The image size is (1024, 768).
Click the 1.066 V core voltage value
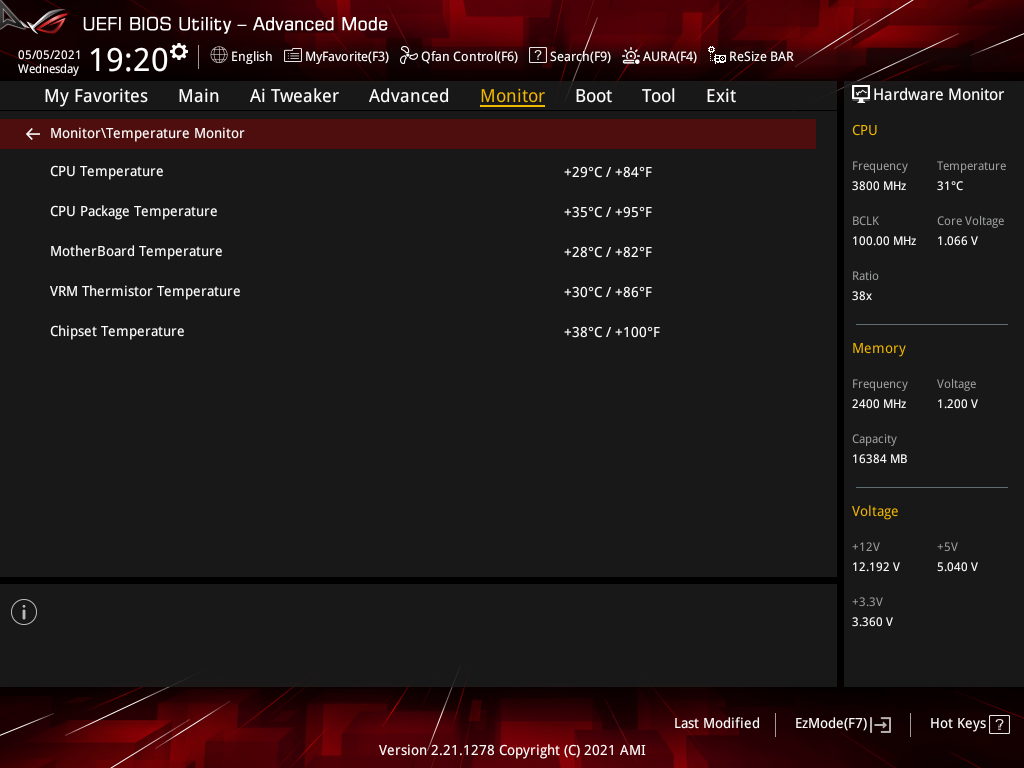click(957, 241)
